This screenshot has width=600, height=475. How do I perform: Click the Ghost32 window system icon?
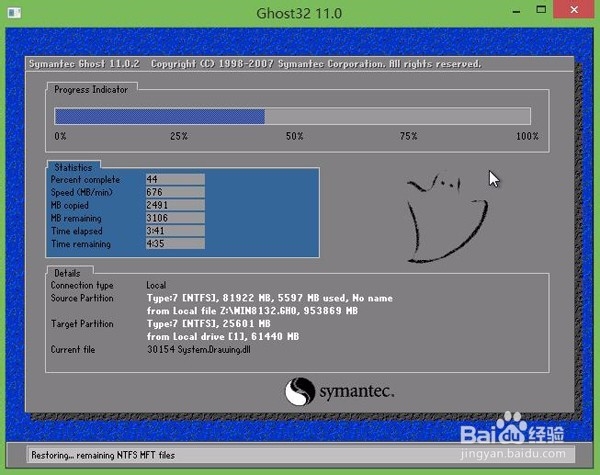click(x=14, y=13)
